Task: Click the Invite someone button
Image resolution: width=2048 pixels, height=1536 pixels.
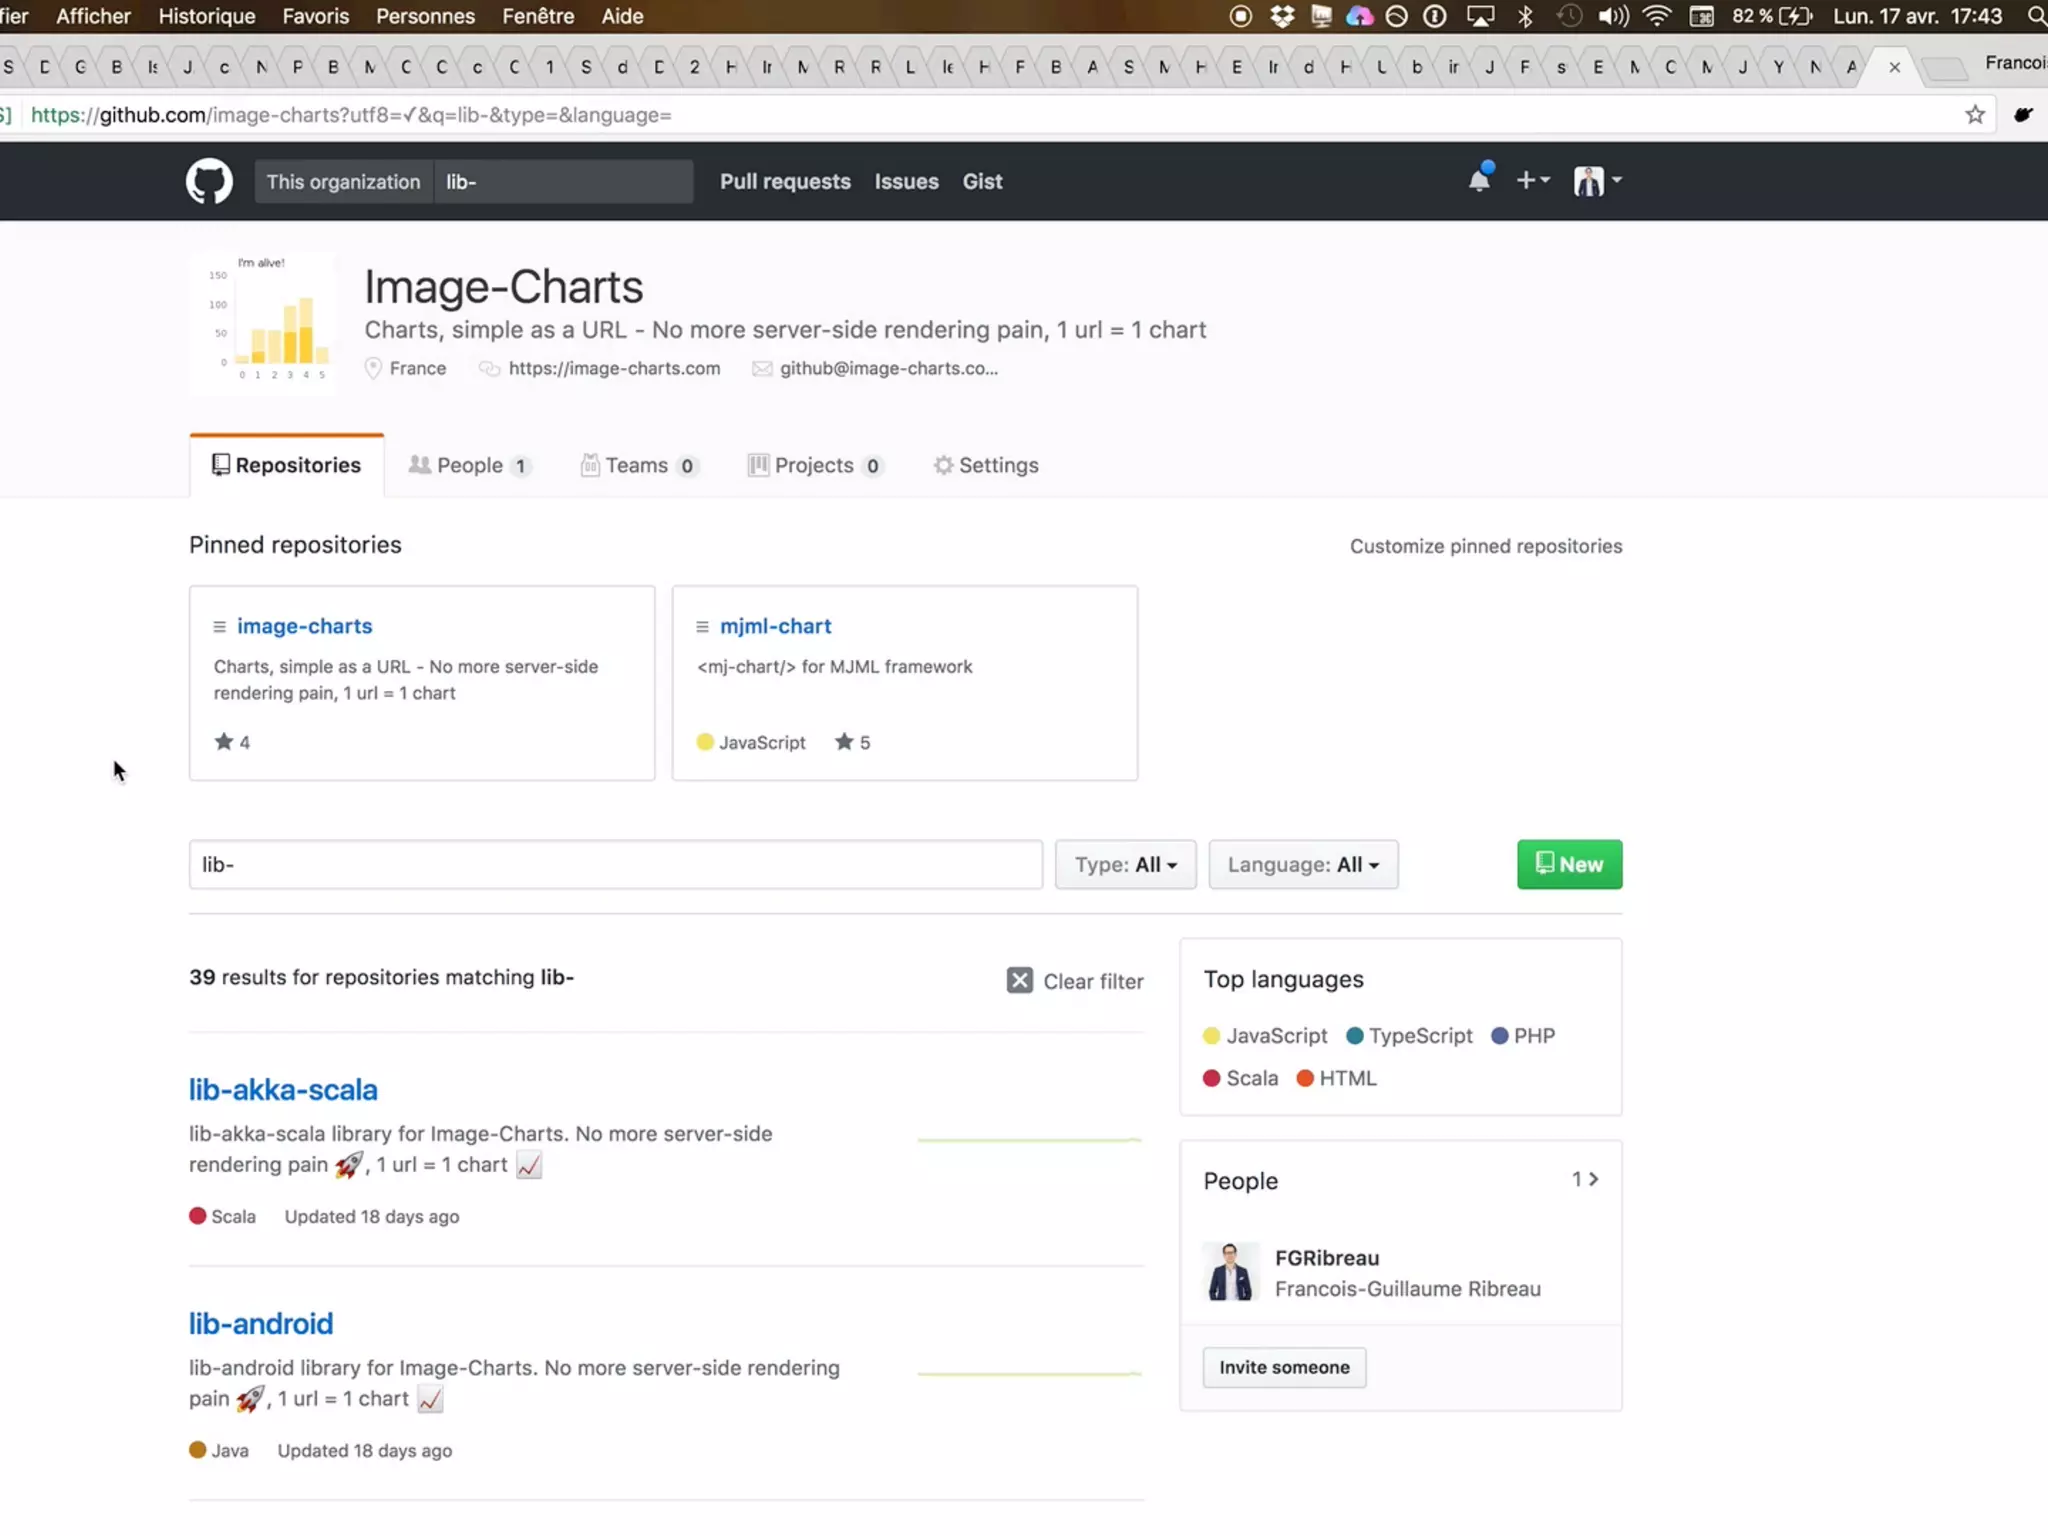Action: [x=1284, y=1367]
